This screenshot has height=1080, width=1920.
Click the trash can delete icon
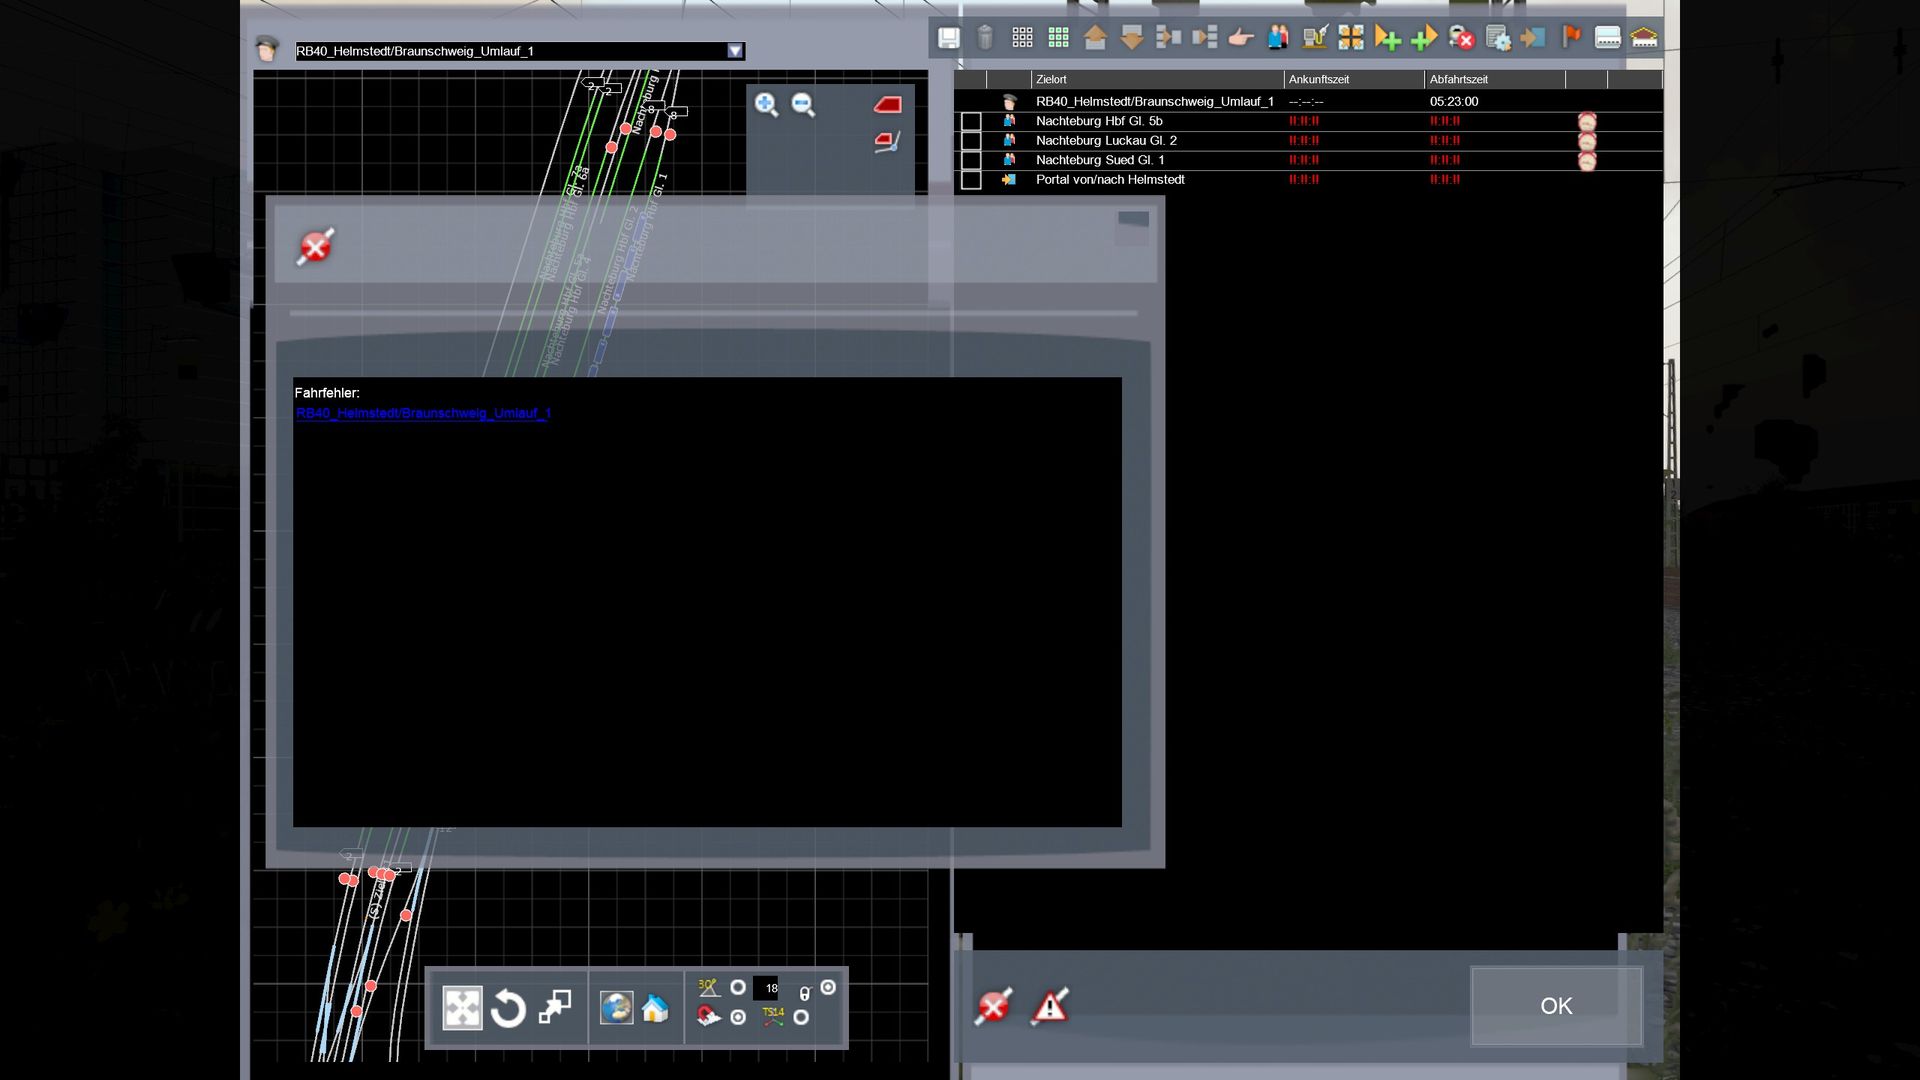985,38
